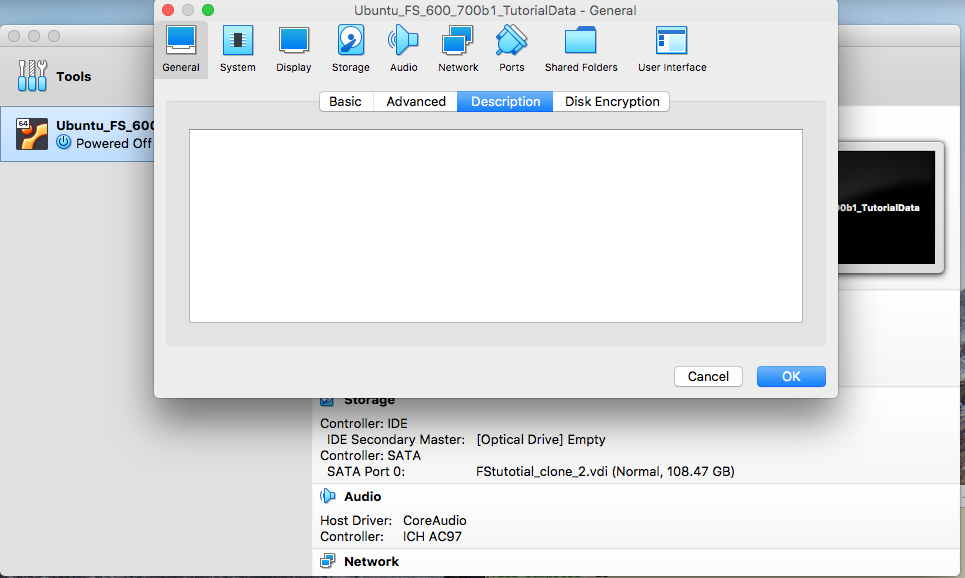Select the Description tab

505,101
